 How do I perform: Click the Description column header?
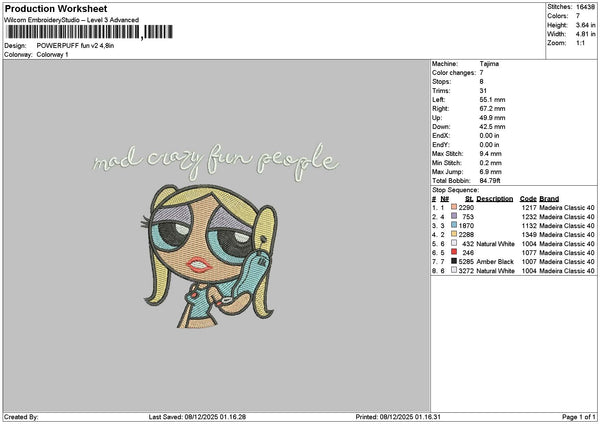tap(494, 199)
